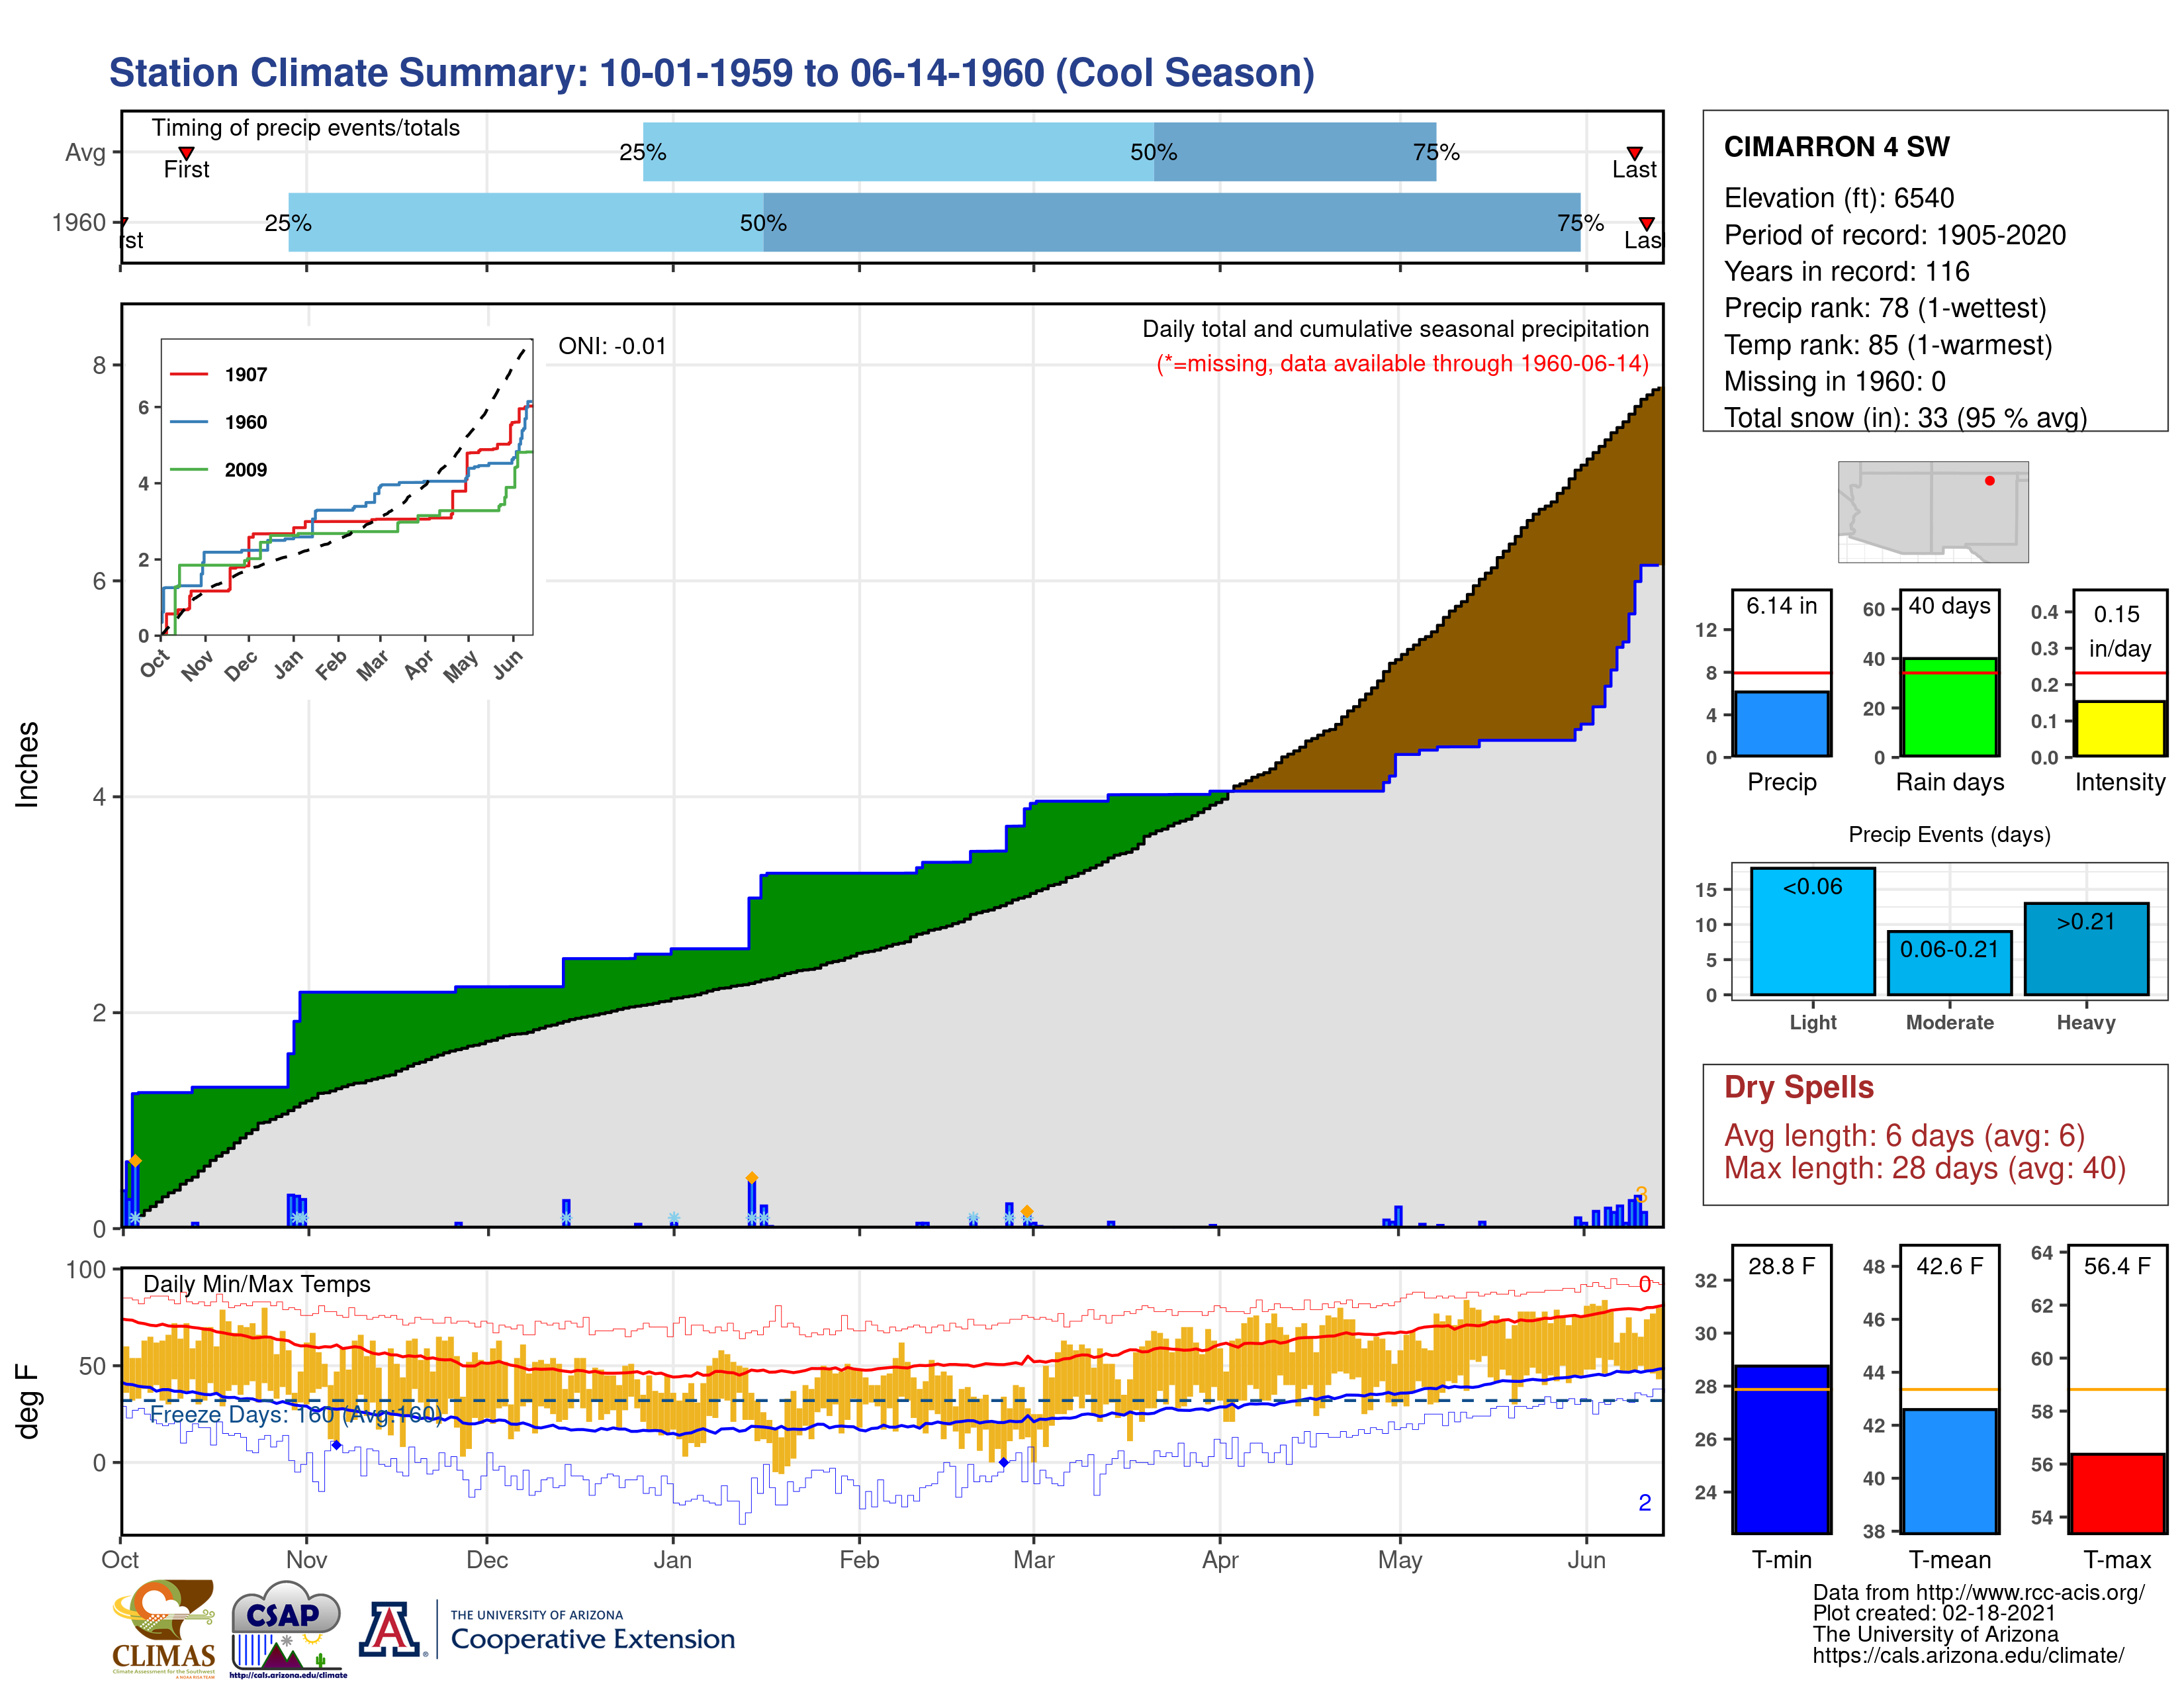The width and height of the screenshot is (2184, 1688).
Task: Click the red station dot on the map
Action: [1989, 481]
